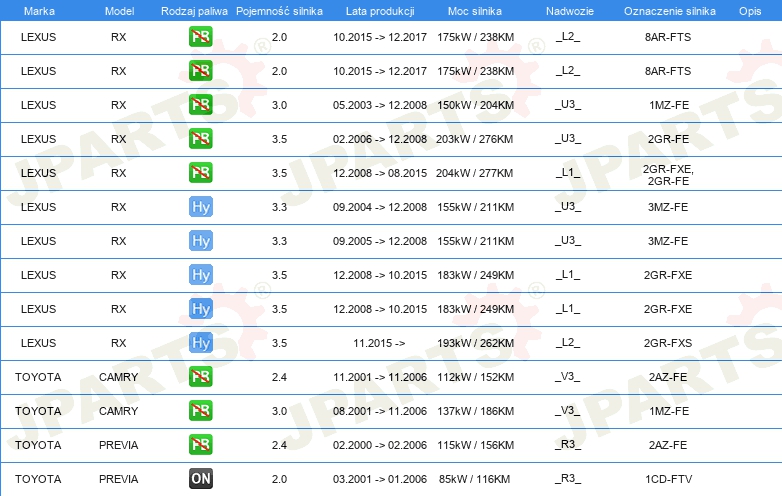Image resolution: width=782 pixels, height=496 pixels.
Task: Click the Nadwozie column header
Action: 570,11
